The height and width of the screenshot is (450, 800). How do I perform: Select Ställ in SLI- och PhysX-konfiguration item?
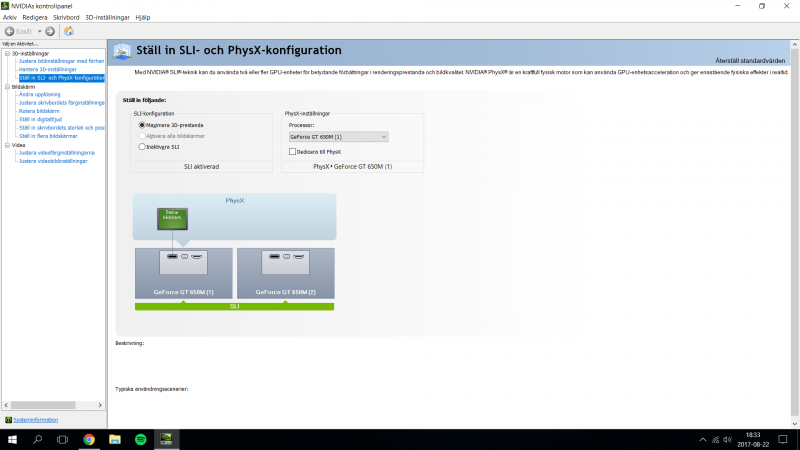(x=62, y=78)
